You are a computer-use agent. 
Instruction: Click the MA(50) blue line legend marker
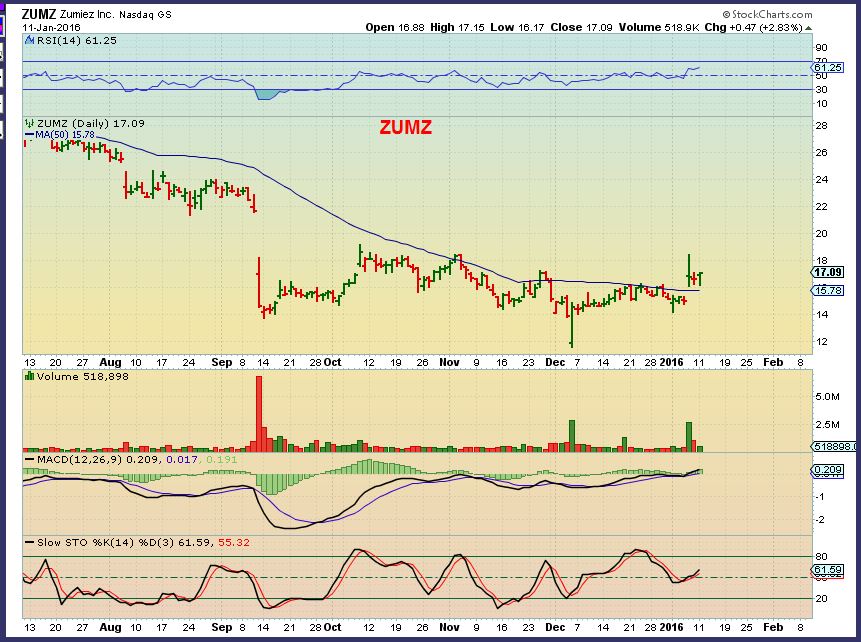[x=29, y=135]
